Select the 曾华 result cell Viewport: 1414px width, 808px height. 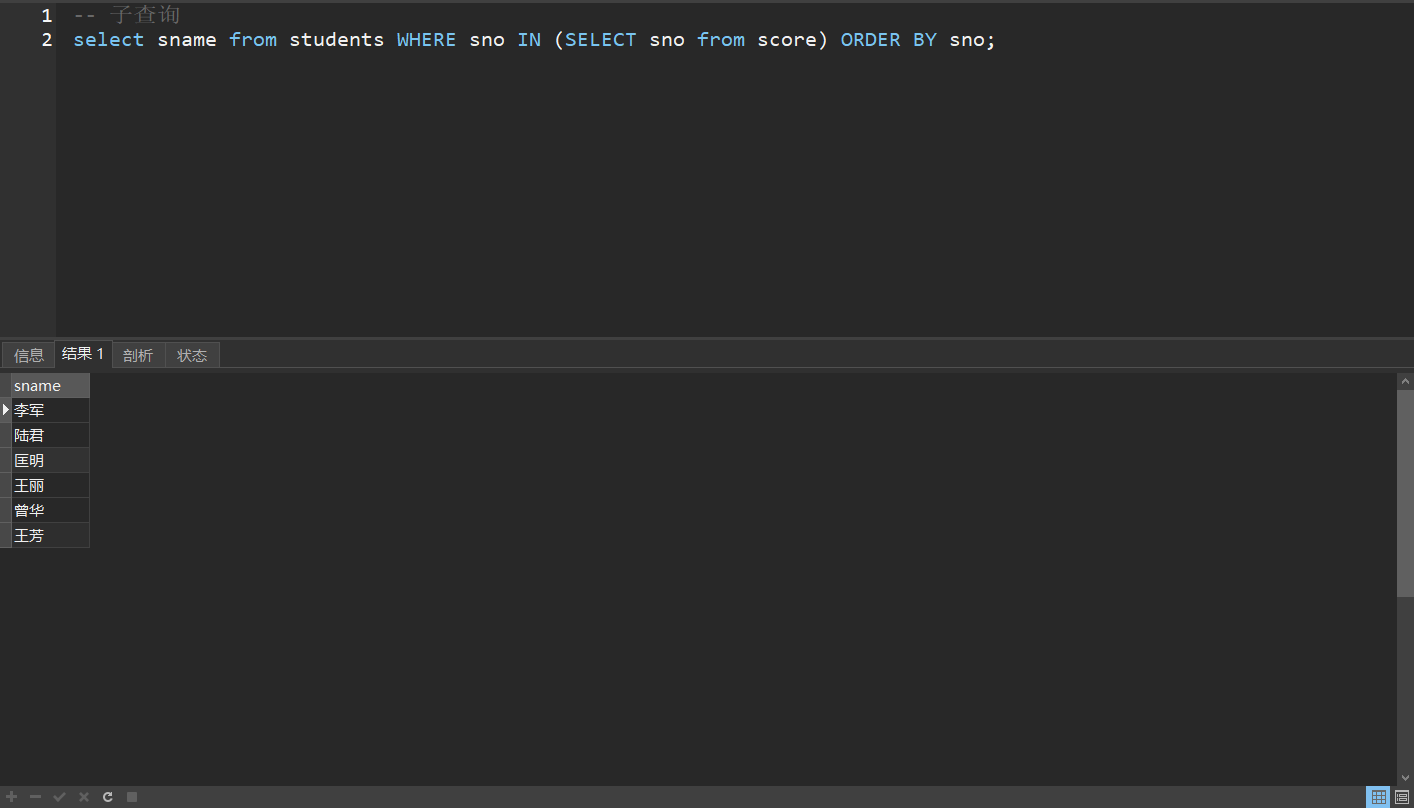[x=50, y=511]
